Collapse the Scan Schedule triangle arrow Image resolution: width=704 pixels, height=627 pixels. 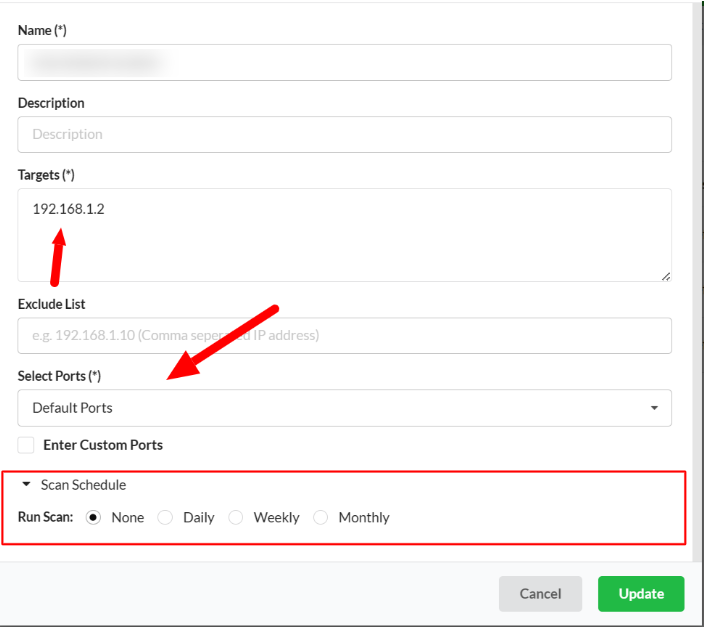click(27, 485)
